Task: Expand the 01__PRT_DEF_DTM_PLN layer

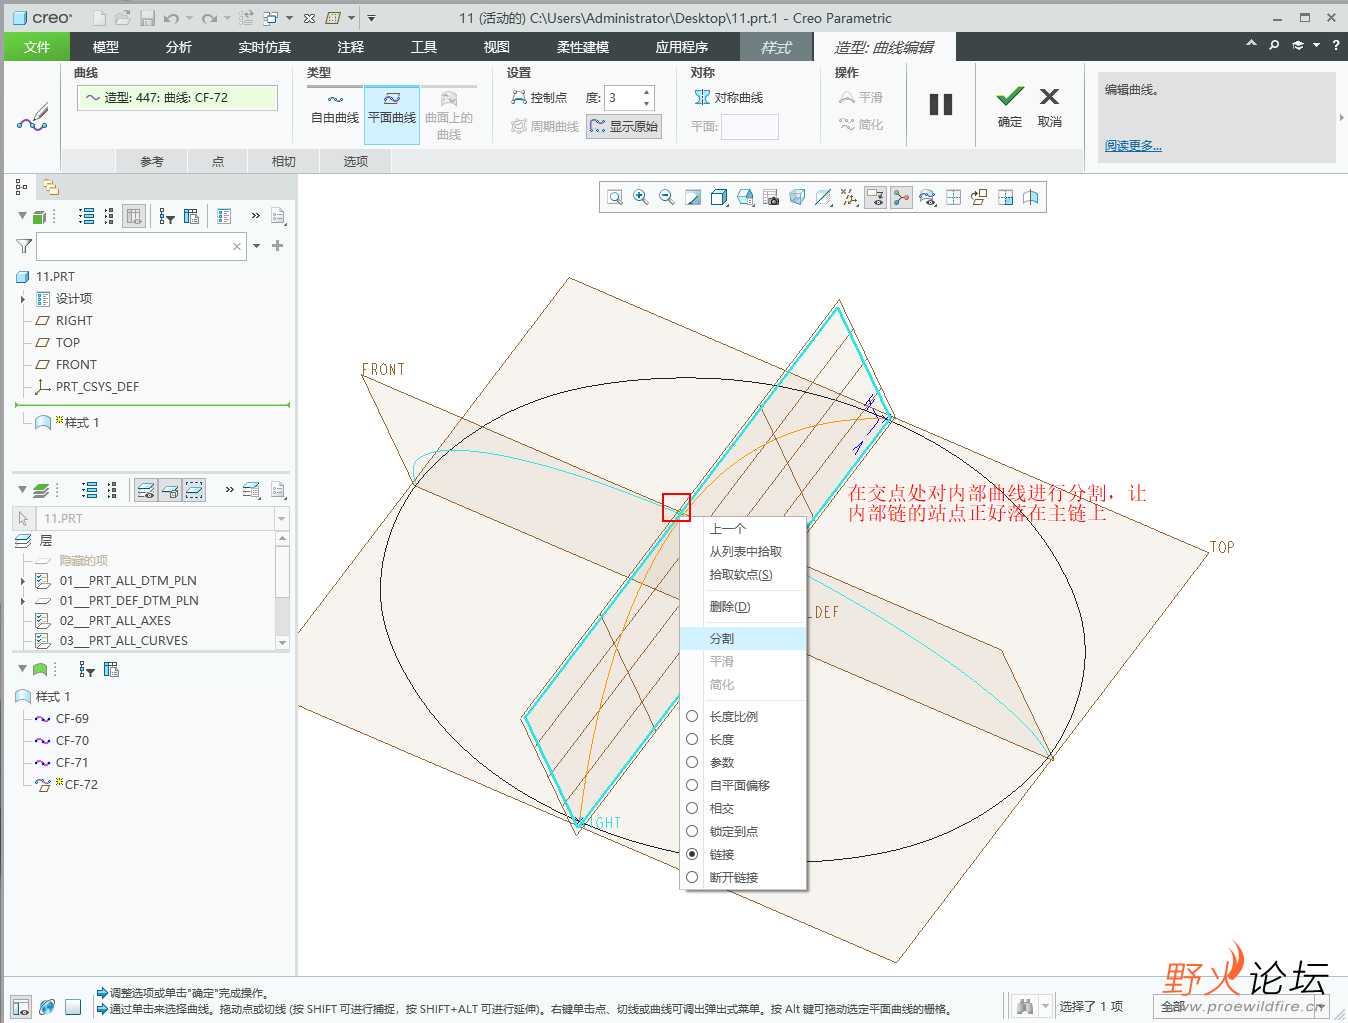Action: tap(23, 601)
